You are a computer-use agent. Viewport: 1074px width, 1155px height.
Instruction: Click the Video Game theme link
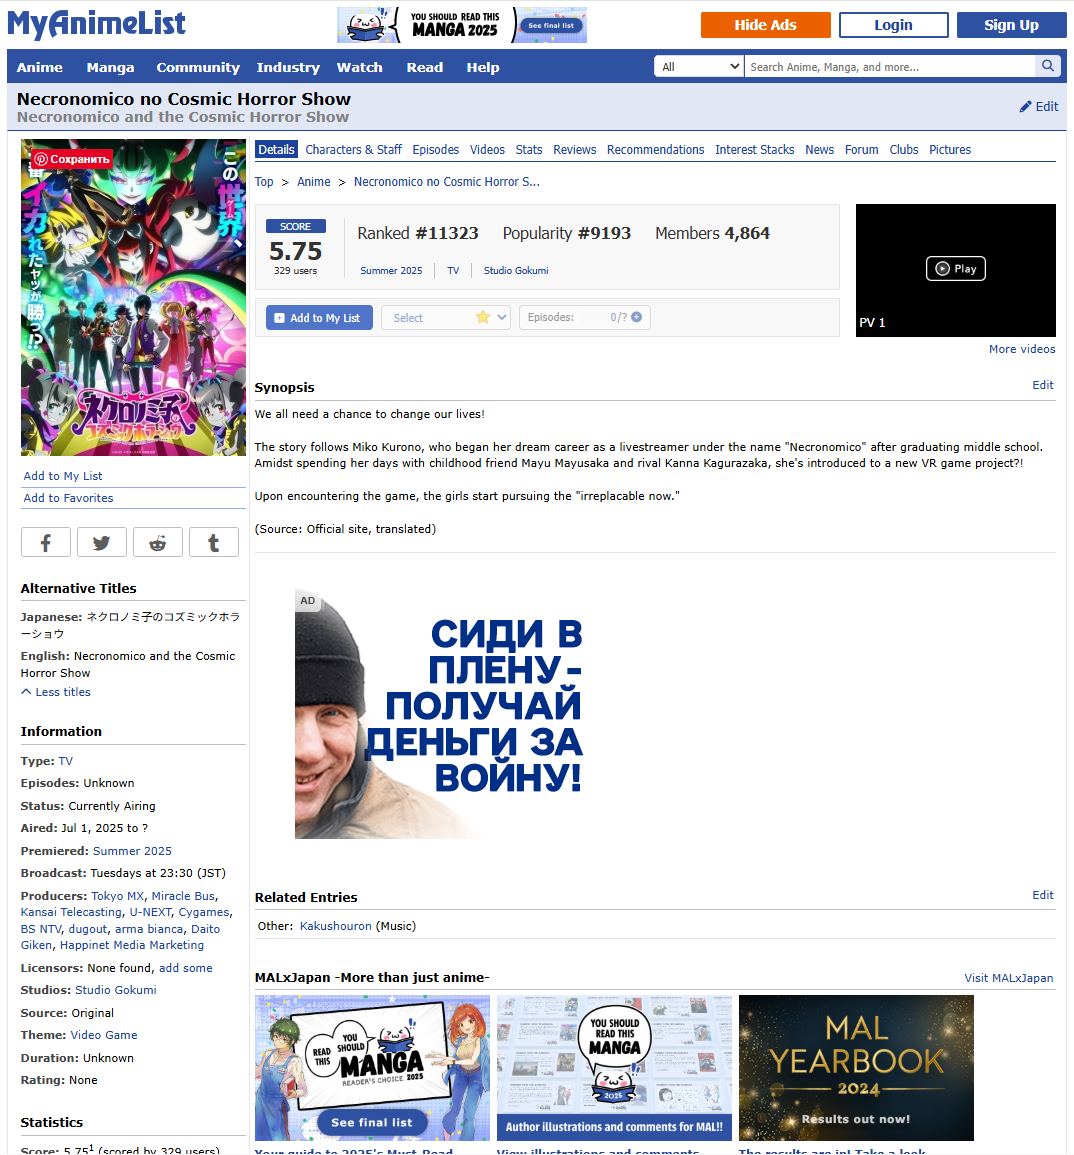pos(104,1035)
